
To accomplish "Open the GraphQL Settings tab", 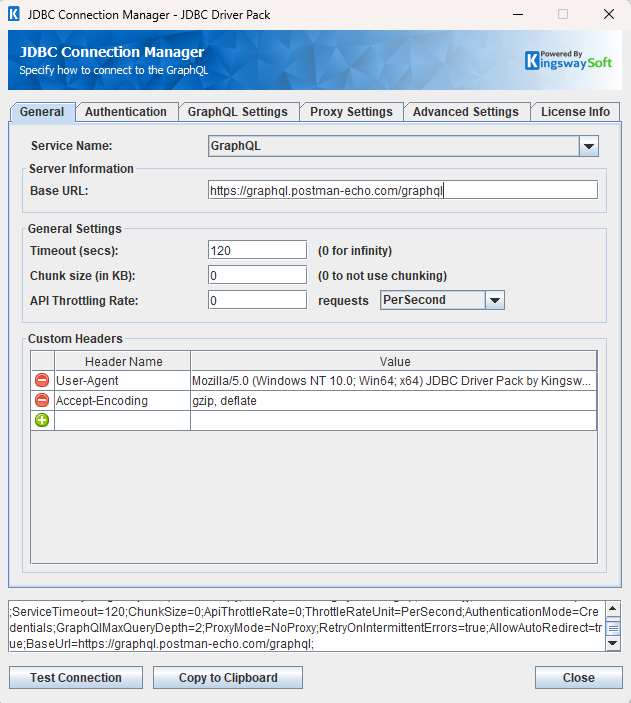I will (238, 112).
